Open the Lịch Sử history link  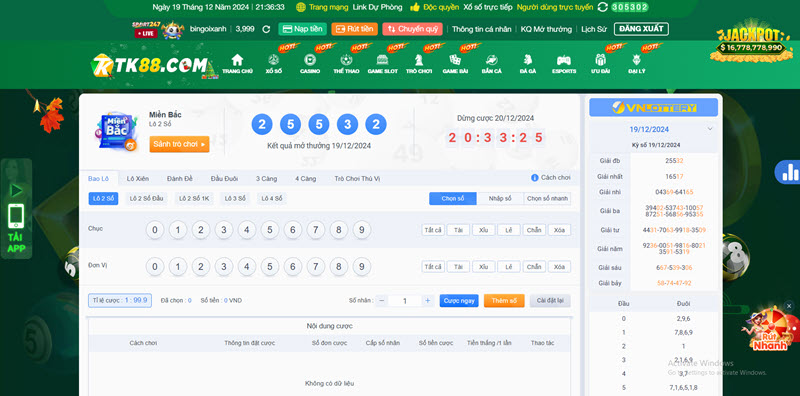(594, 29)
